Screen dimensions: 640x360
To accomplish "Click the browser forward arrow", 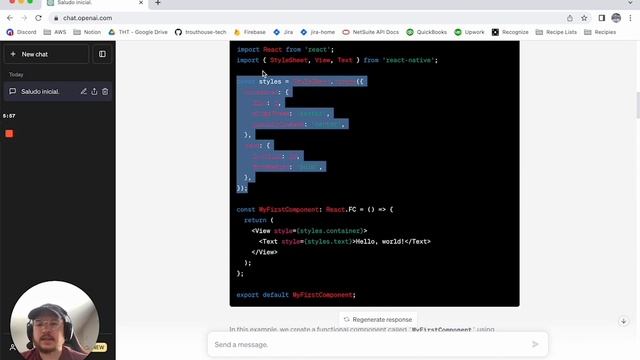I will click(x=24, y=18).
